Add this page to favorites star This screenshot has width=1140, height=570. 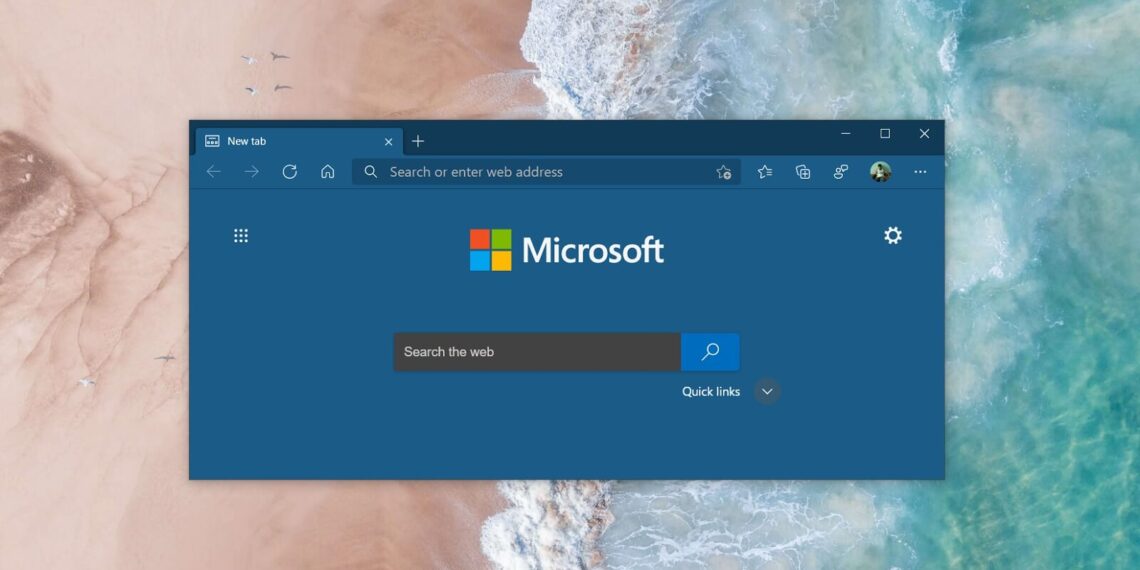pos(723,172)
